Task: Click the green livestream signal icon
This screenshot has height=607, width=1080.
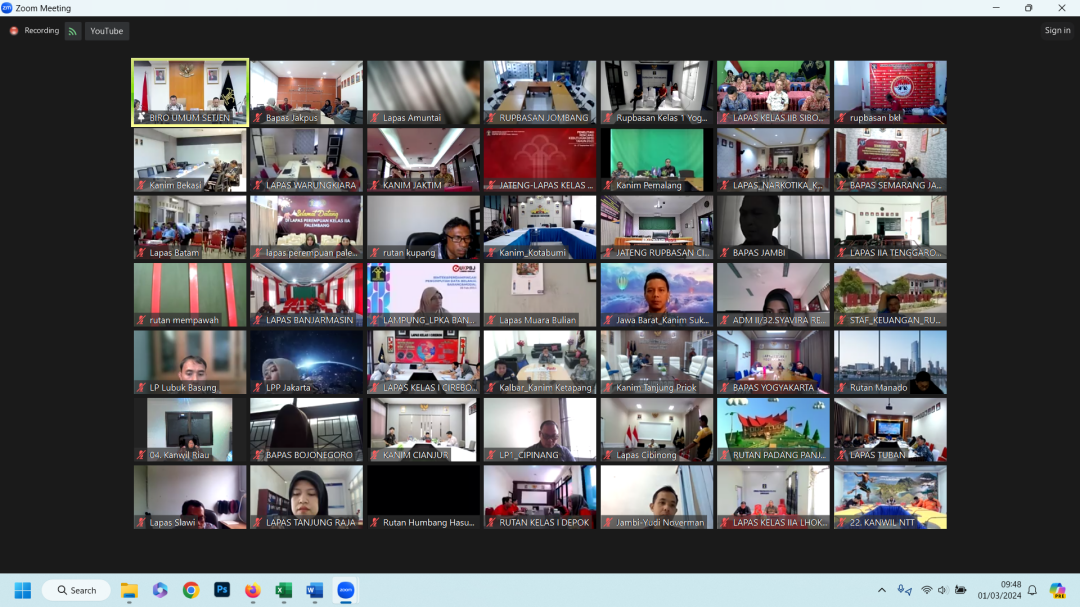Action: [x=73, y=31]
